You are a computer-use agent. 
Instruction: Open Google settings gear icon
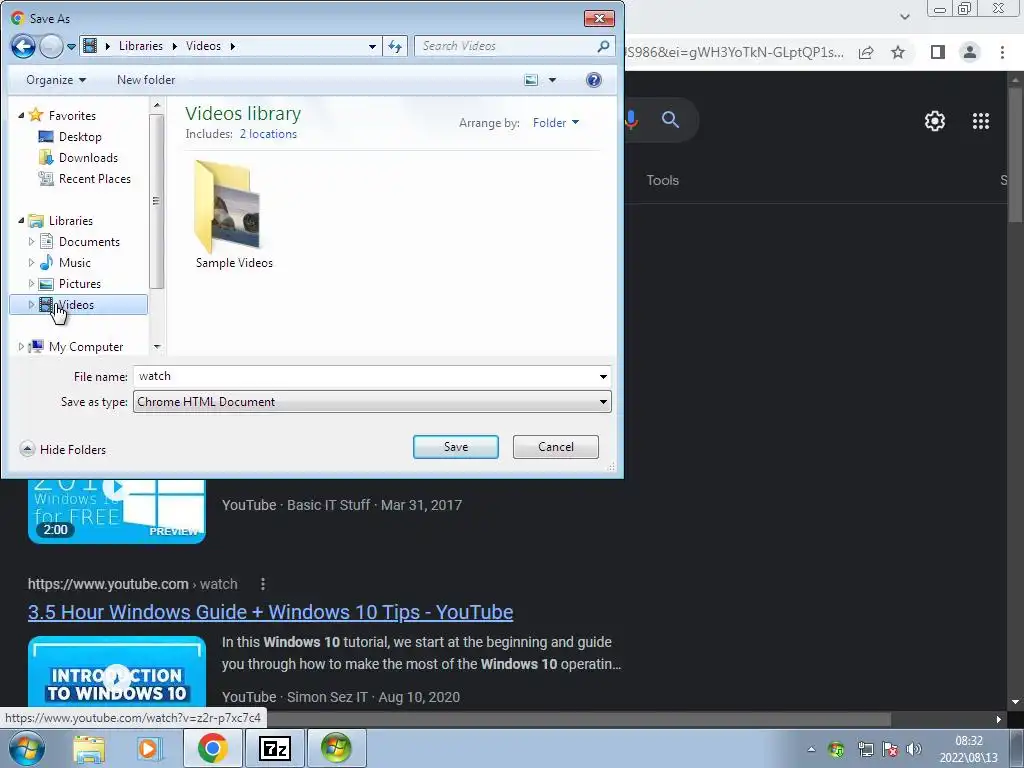point(935,121)
